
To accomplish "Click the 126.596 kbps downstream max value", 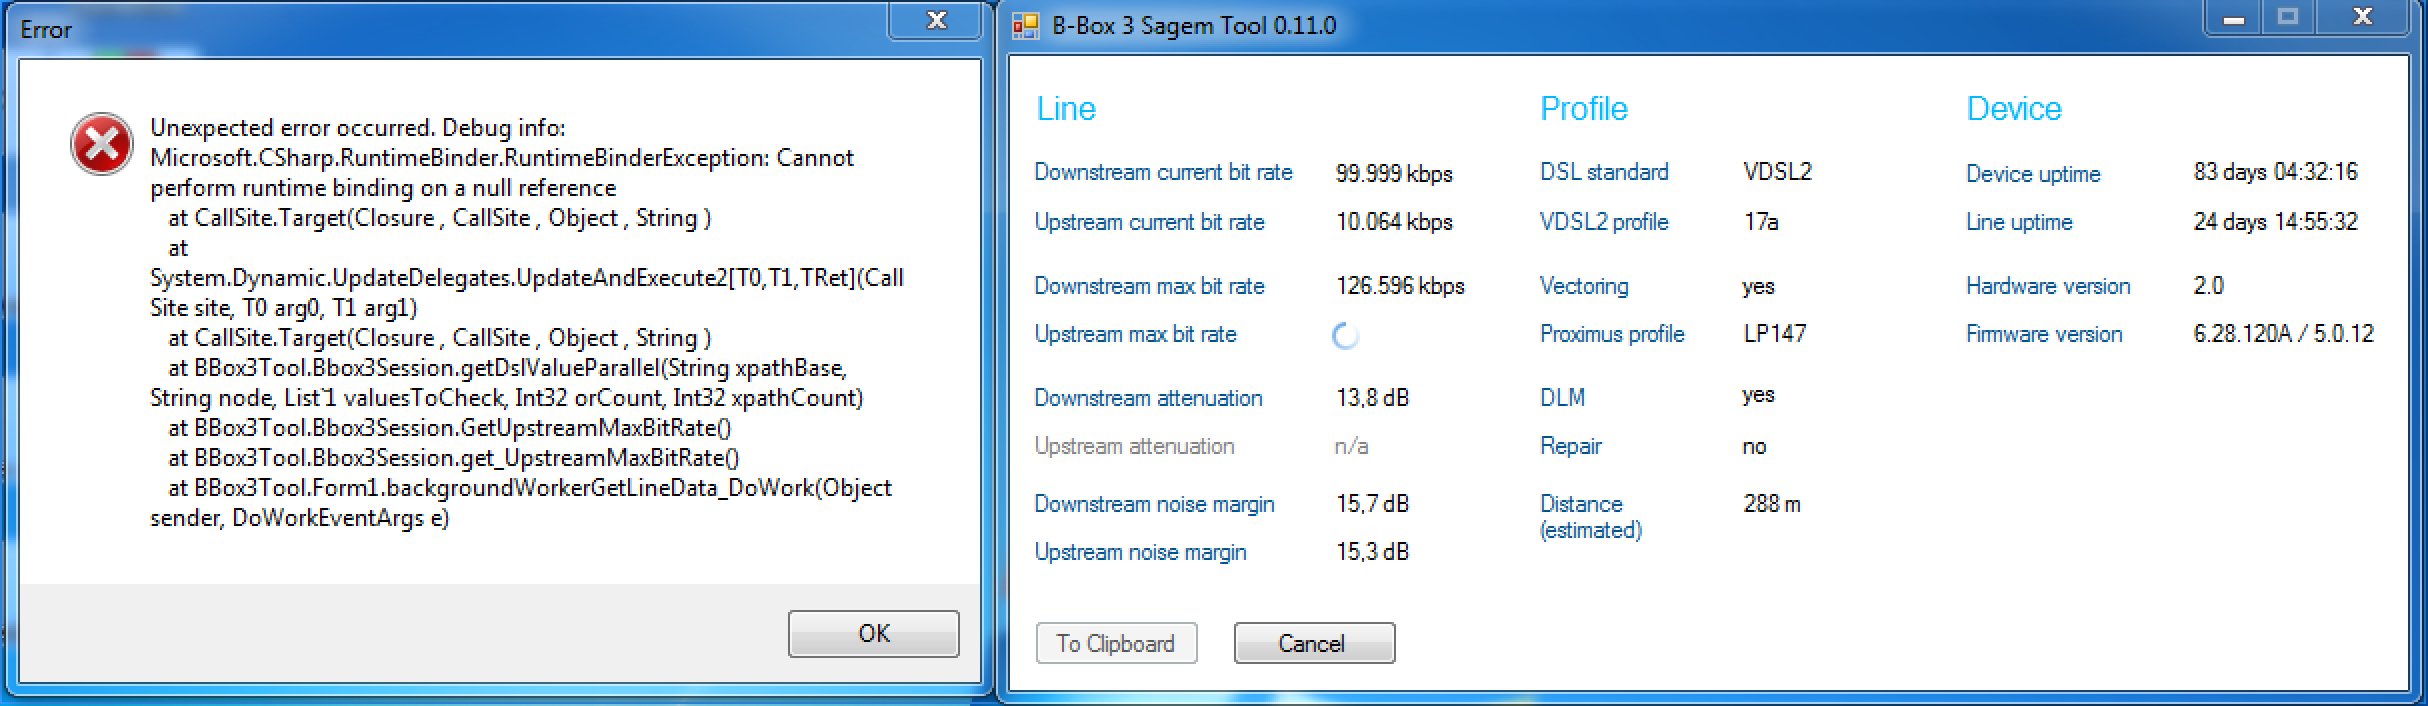I will pos(1400,287).
